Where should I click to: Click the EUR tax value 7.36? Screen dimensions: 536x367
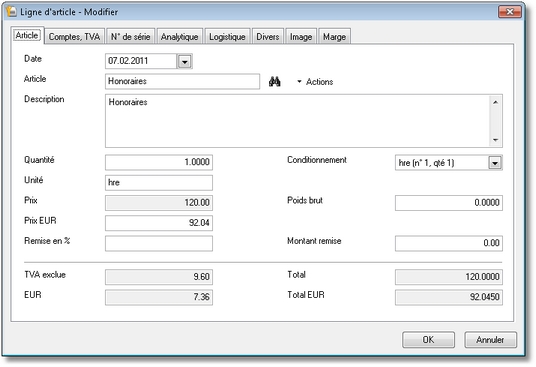159,297
